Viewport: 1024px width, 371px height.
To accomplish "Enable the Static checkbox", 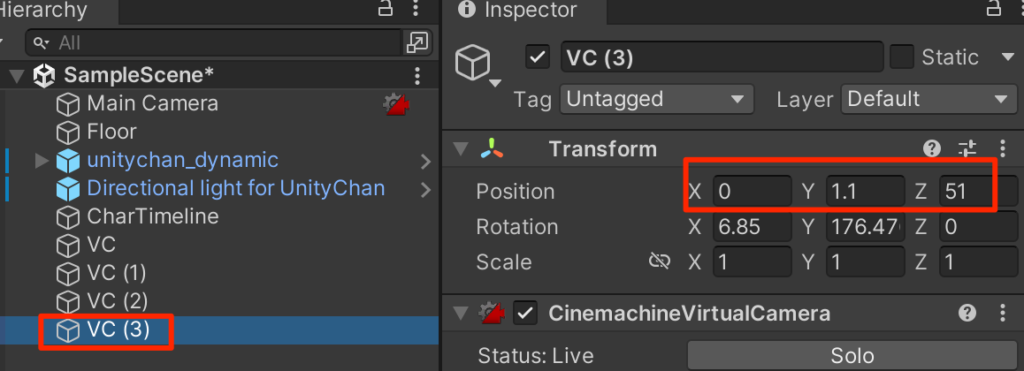I will point(902,57).
